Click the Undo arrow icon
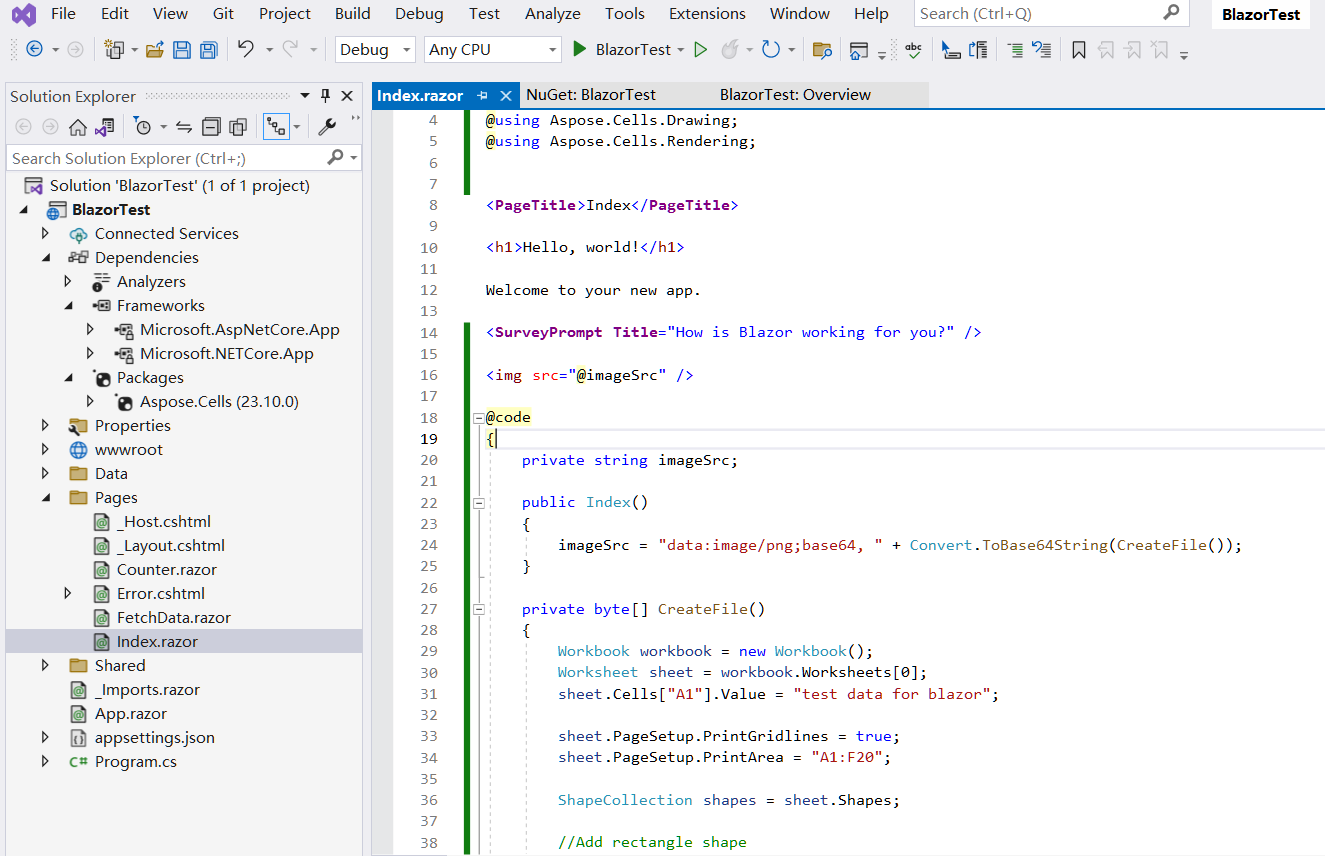The height and width of the screenshot is (856, 1325). click(x=245, y=50)
